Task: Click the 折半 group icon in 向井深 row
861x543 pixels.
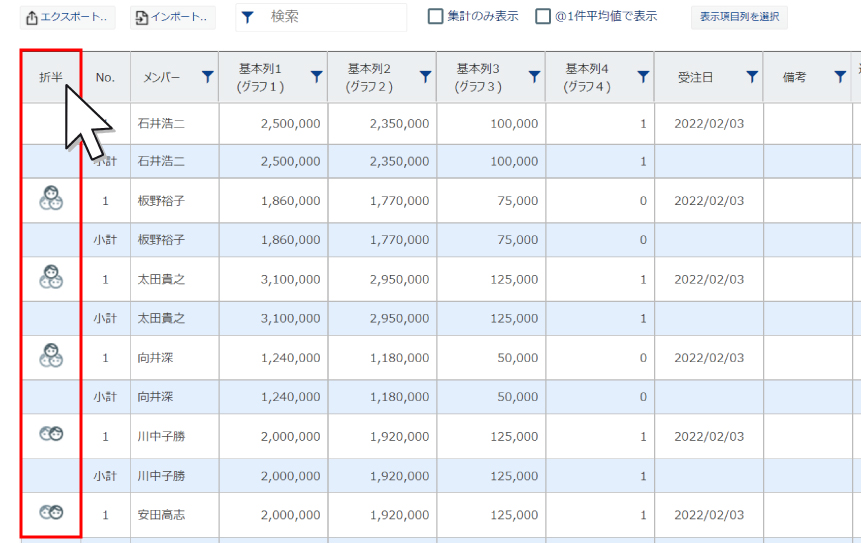Action: [x=51, y=356]
